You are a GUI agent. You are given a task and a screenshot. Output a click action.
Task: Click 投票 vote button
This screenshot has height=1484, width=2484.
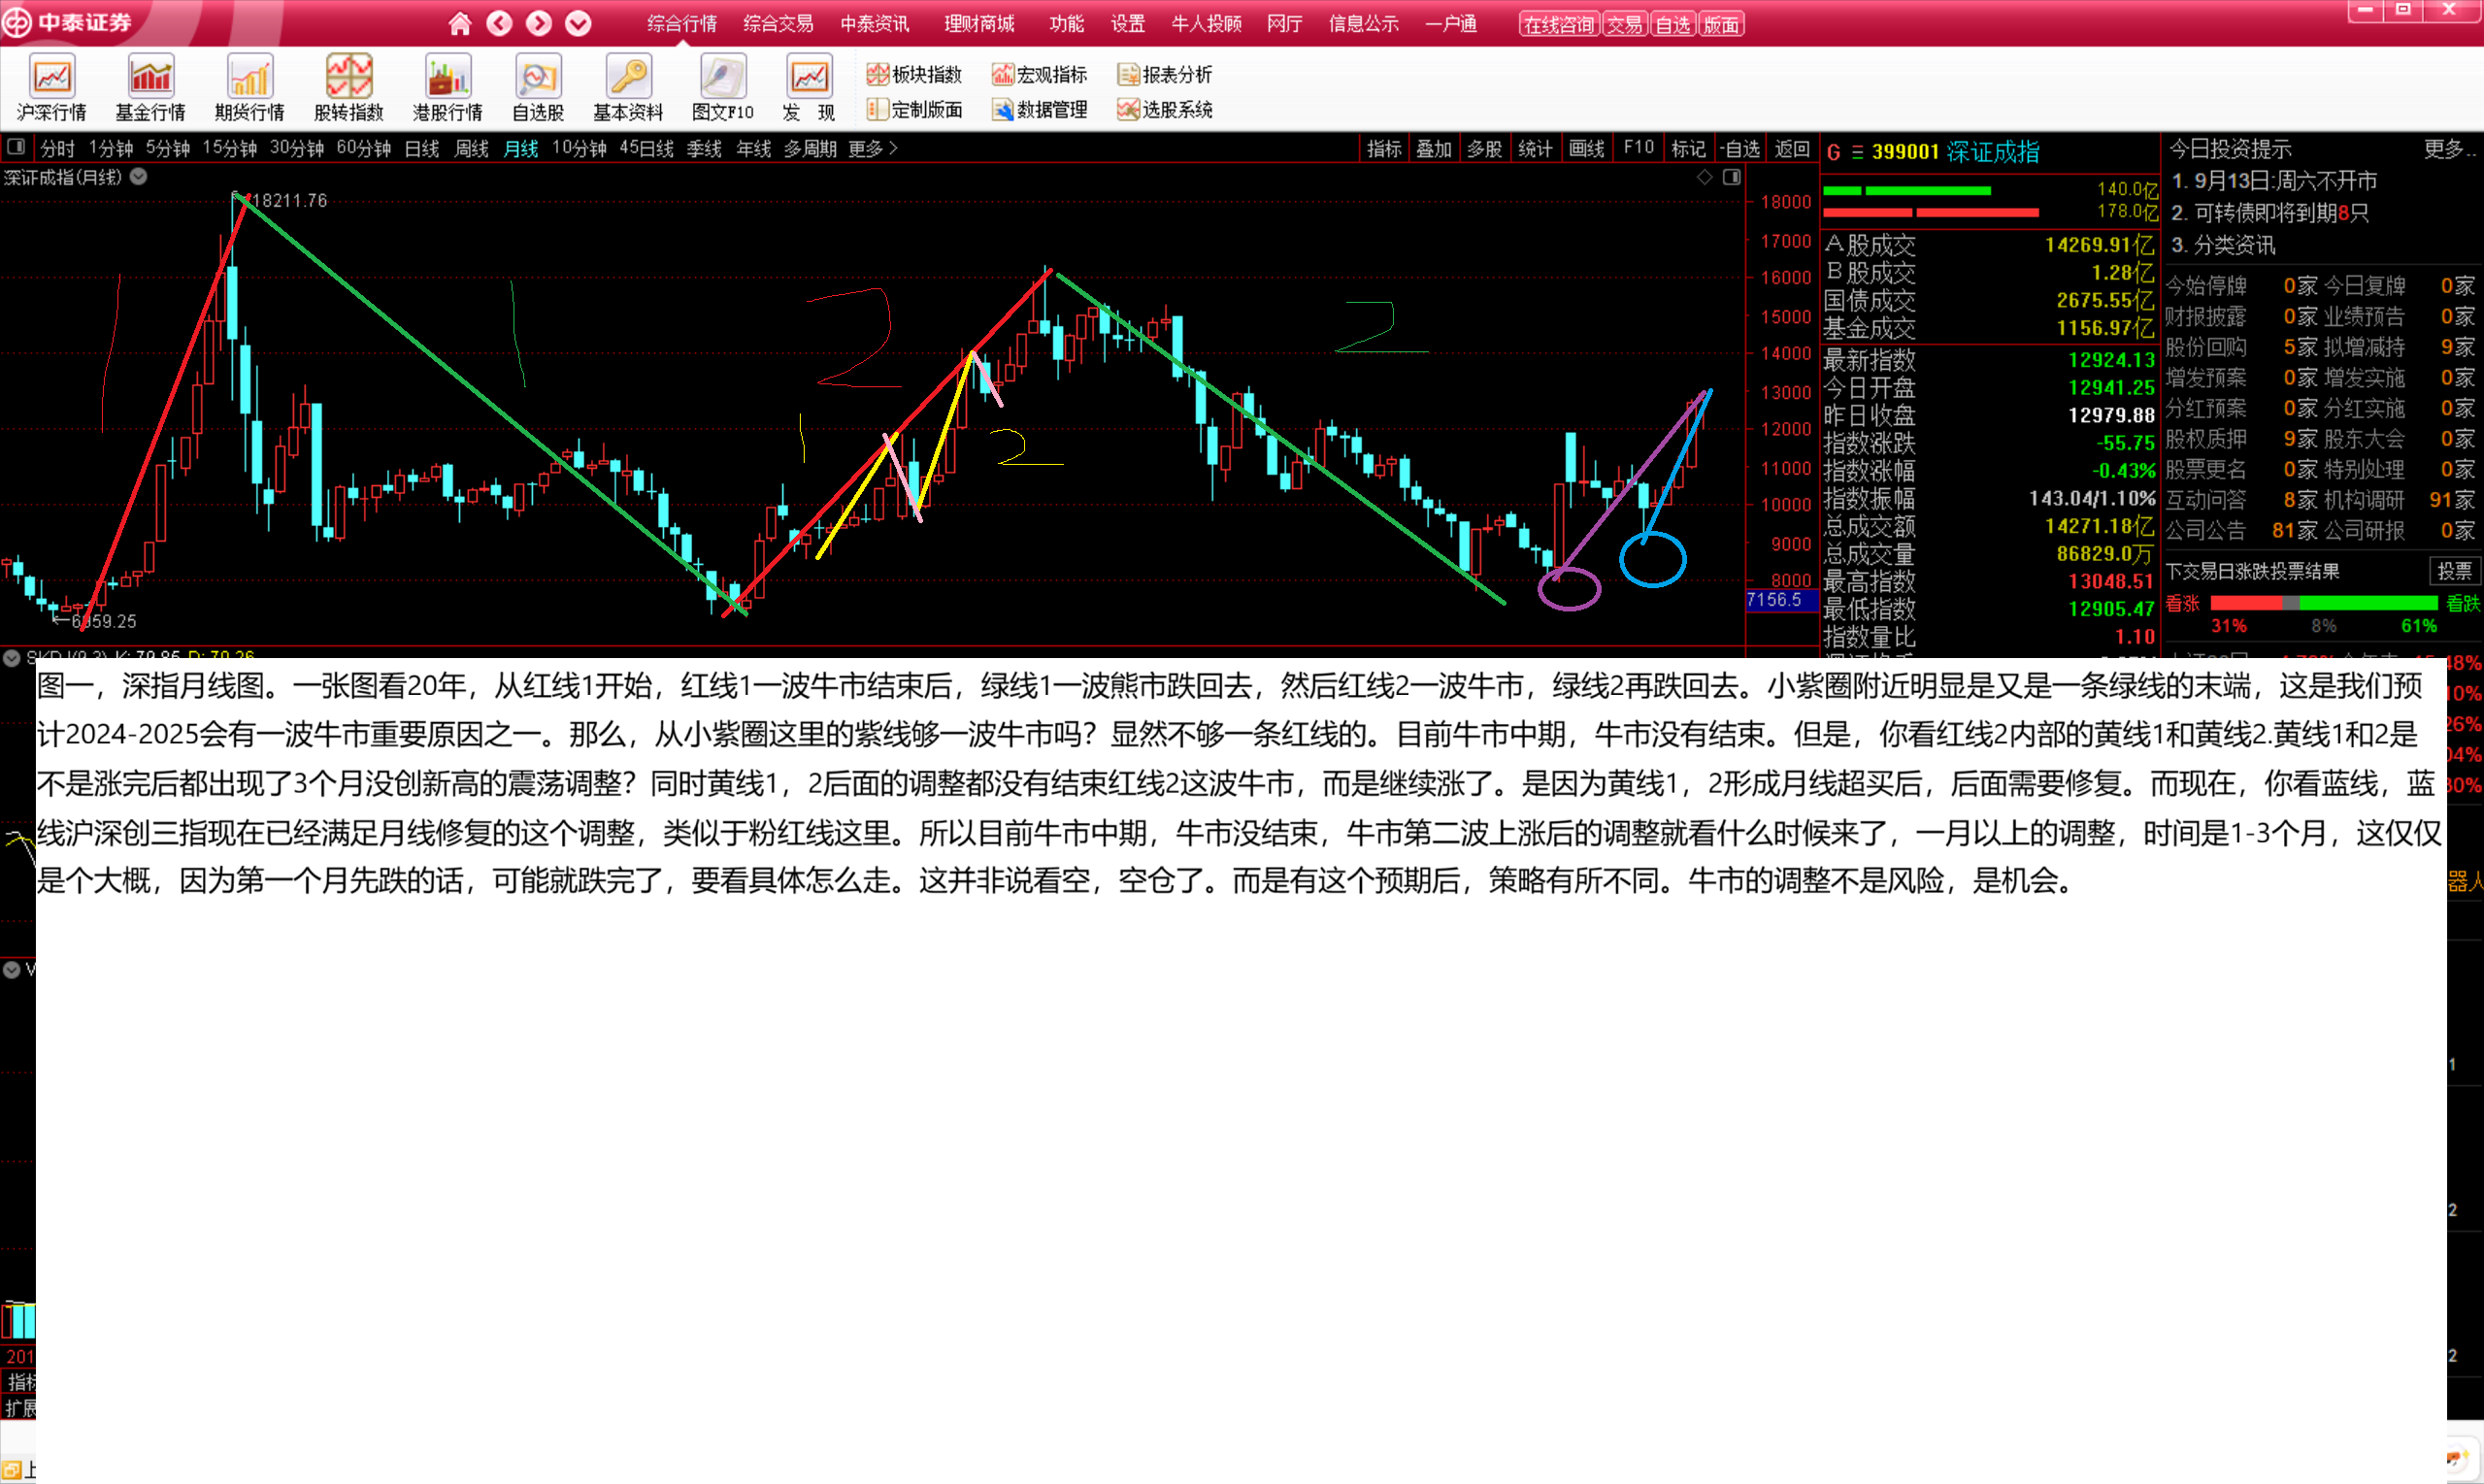tap(2454, 571)
